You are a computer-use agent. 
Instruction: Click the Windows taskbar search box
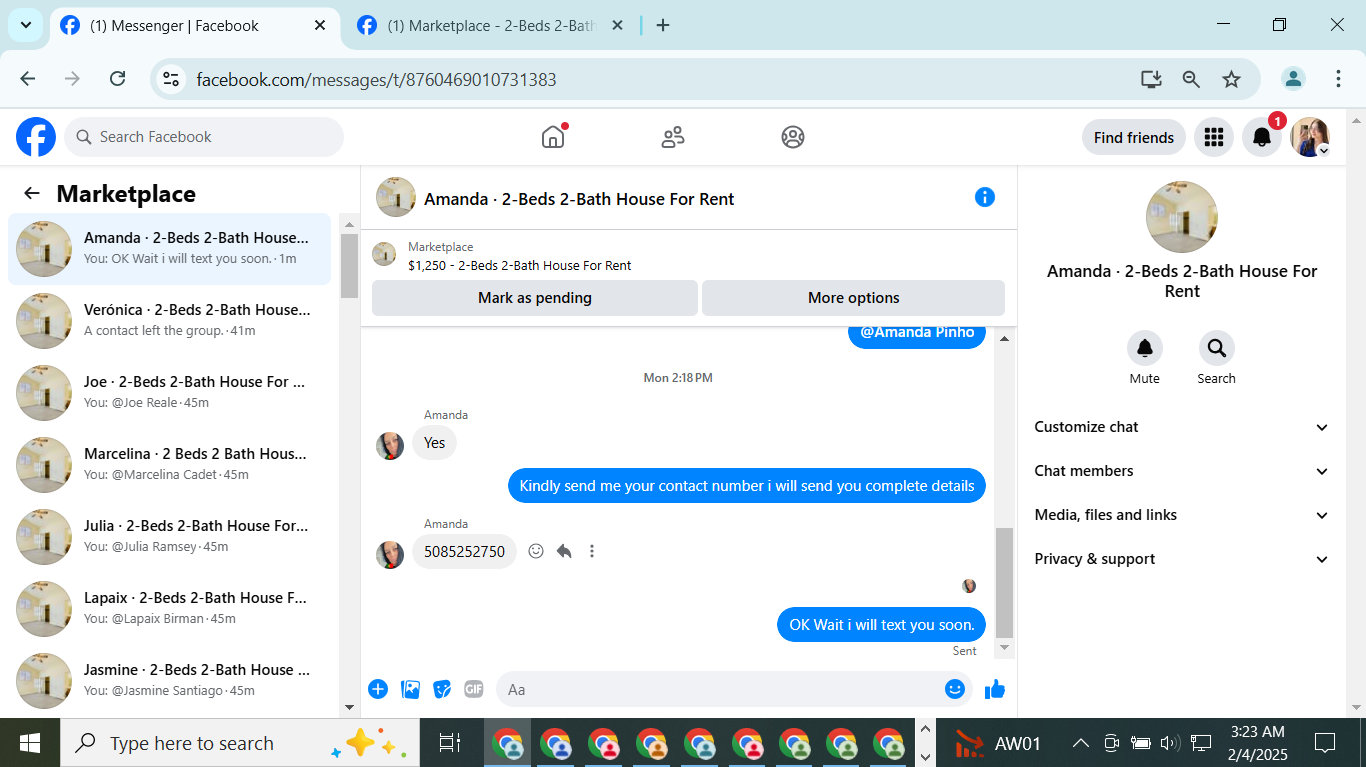coord(238,743)
